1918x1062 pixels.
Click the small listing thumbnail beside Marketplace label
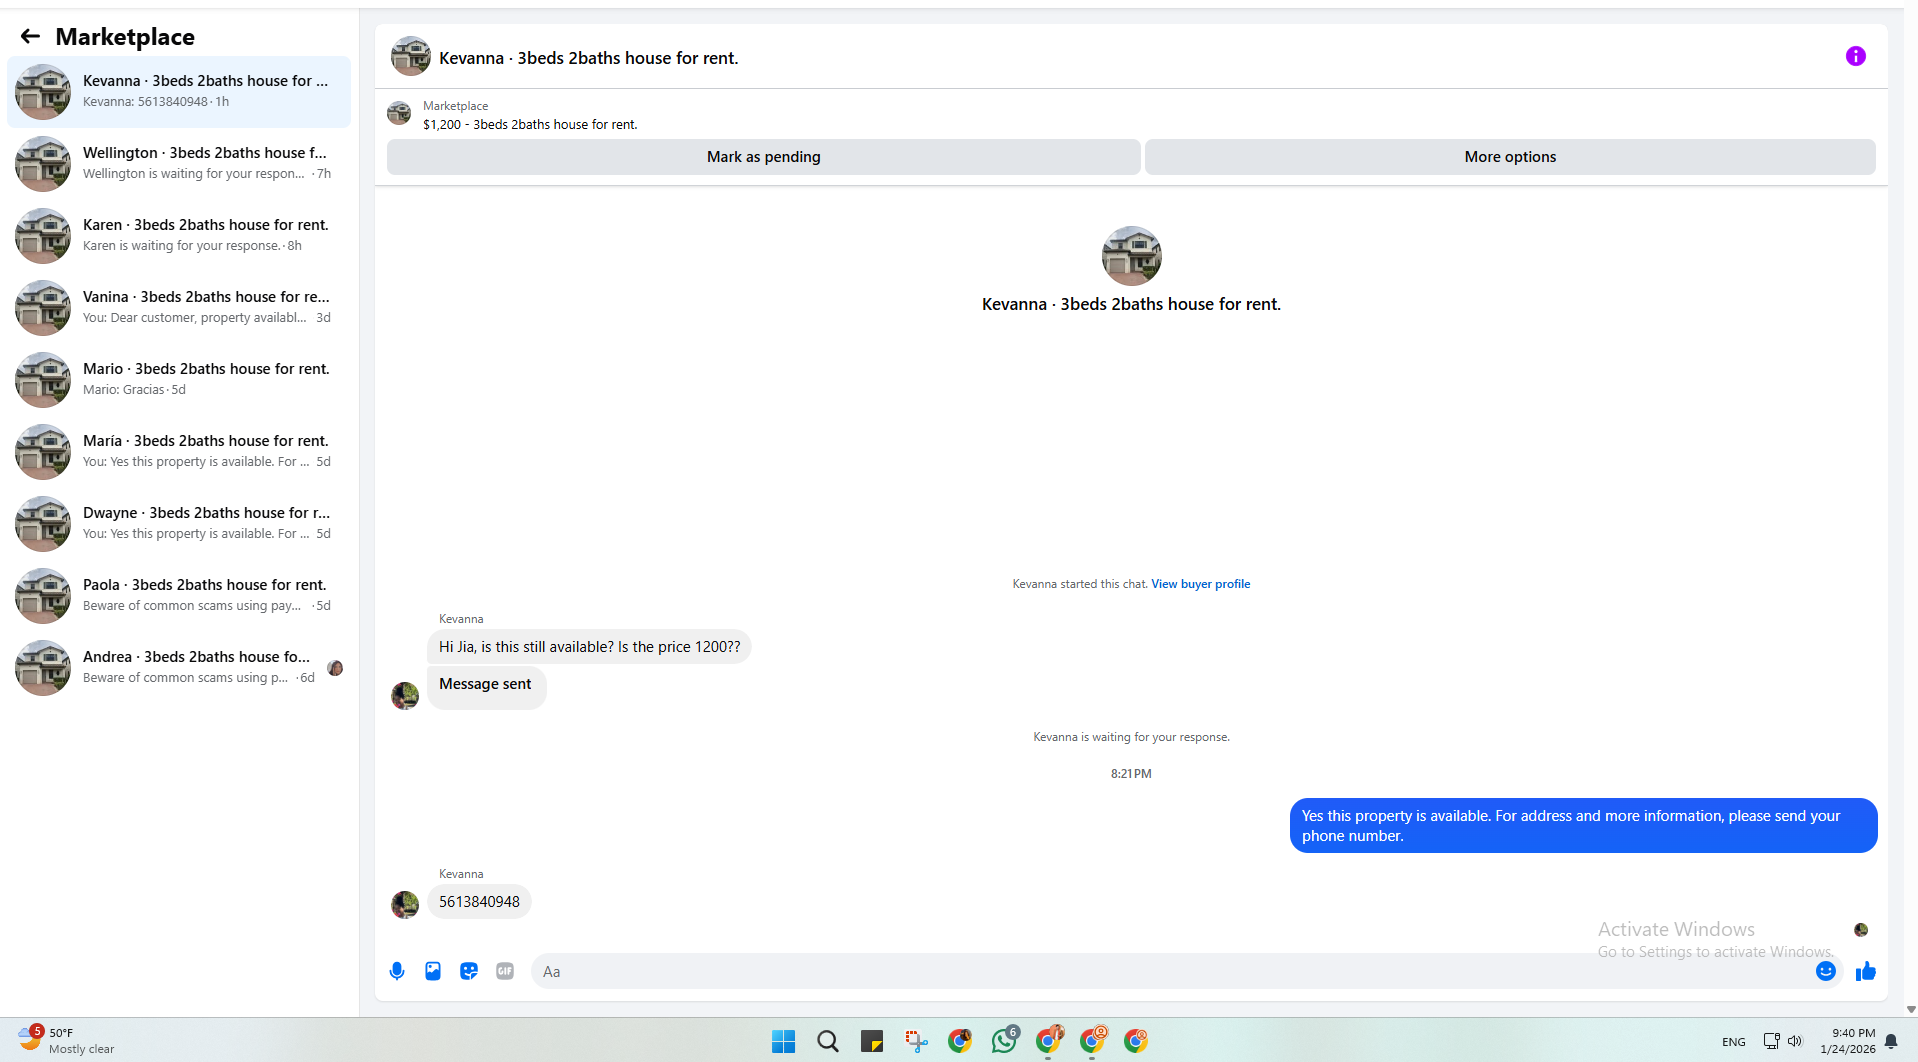(399, 113)
